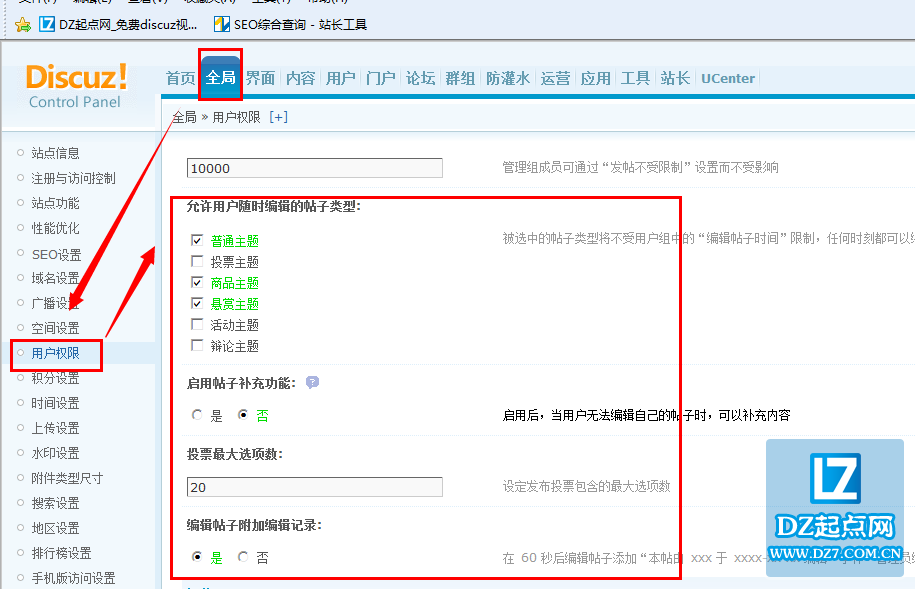Check the 活动主题 checkbox
This screenshot has width=915, height=589.
tap(197, 324)
